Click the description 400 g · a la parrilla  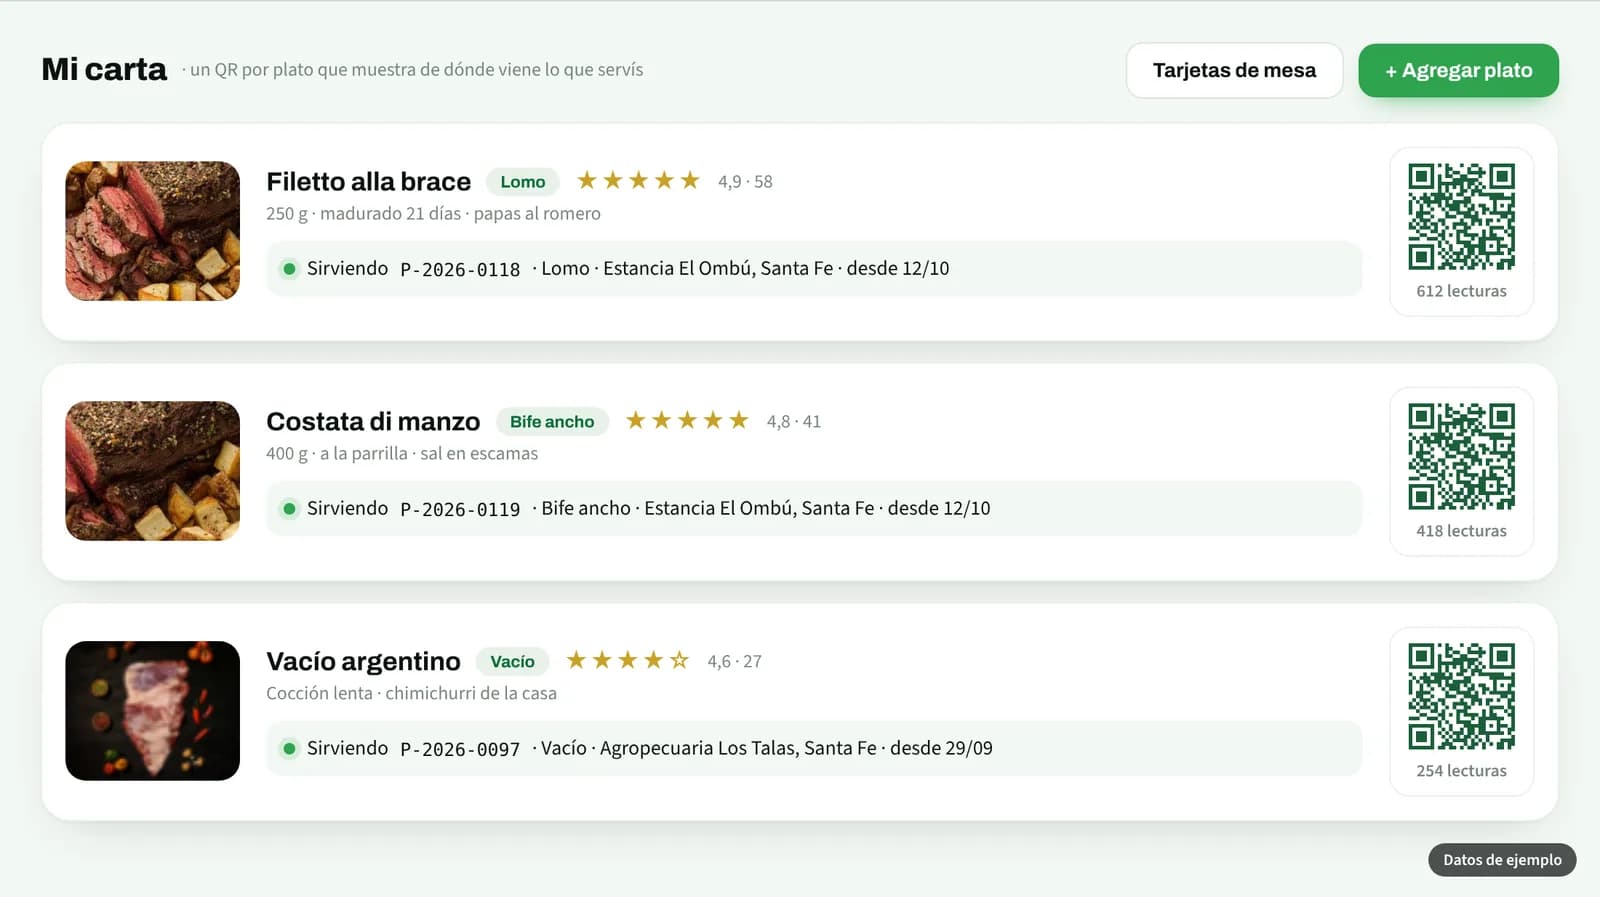click(x=337, y=453)
